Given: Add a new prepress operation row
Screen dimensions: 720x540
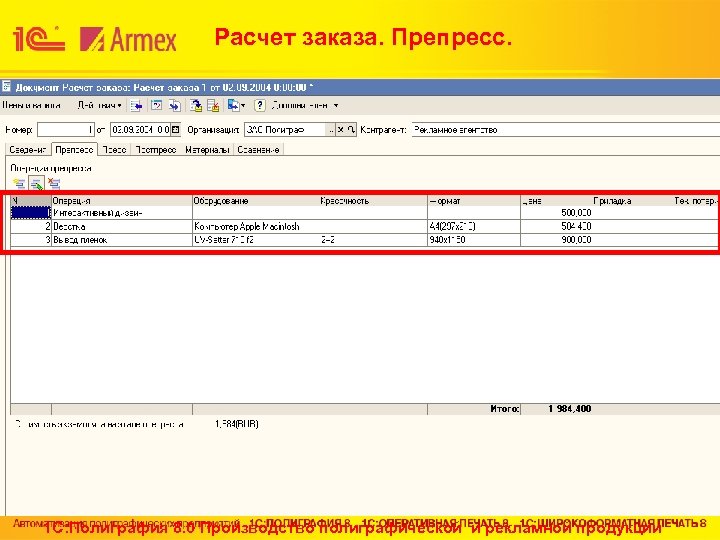Looking at the screenshot, I should [x=19, y=184].
